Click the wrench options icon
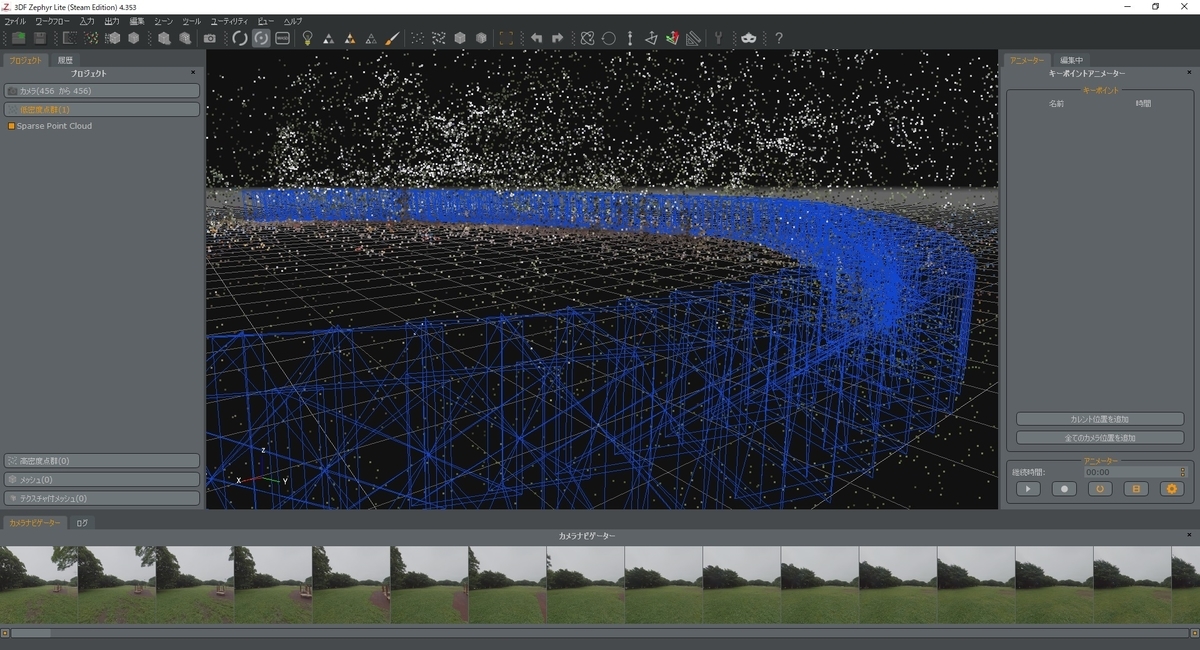1200x650 pixels. 718,38
